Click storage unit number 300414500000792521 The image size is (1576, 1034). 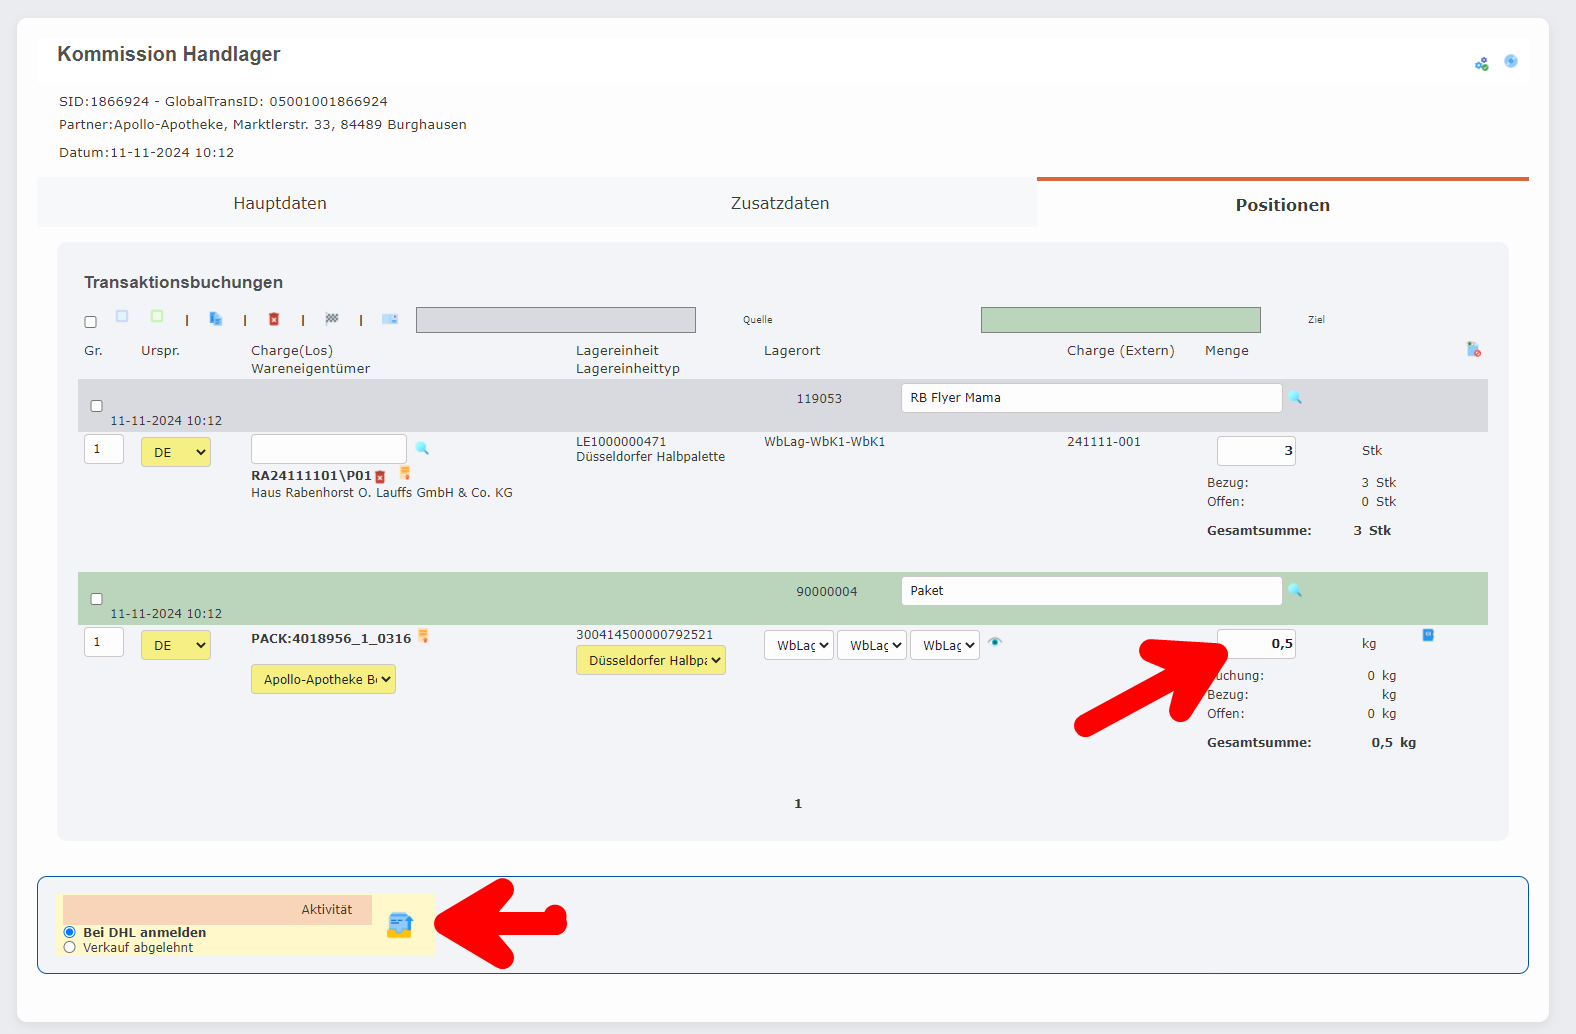(645, 634)
